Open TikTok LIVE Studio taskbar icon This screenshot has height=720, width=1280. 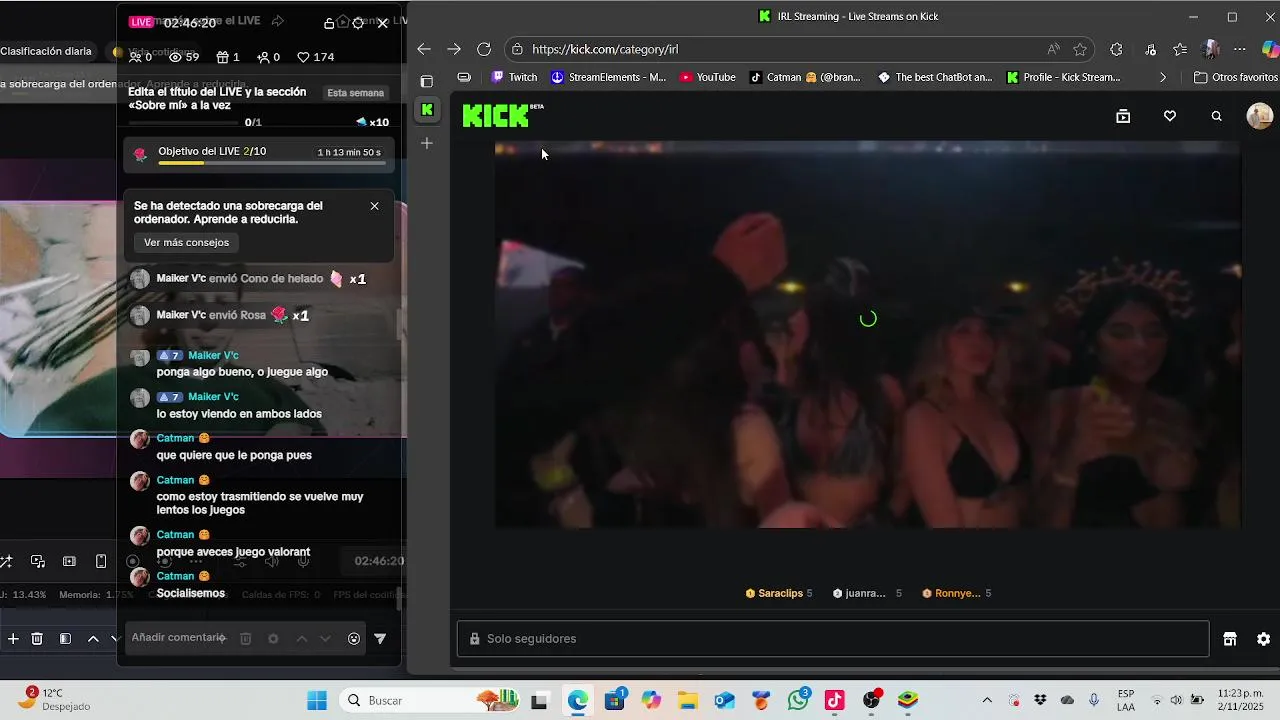point(835,700)
